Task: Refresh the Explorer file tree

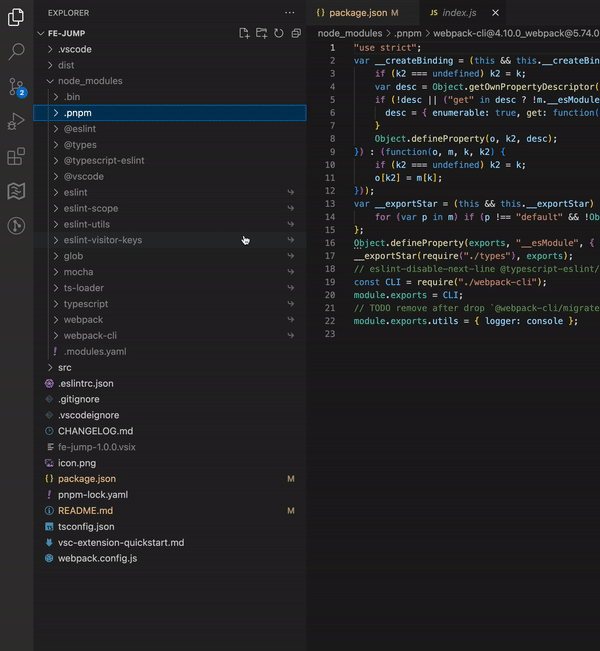Action: pyautogui.click(x=279, y=33)
